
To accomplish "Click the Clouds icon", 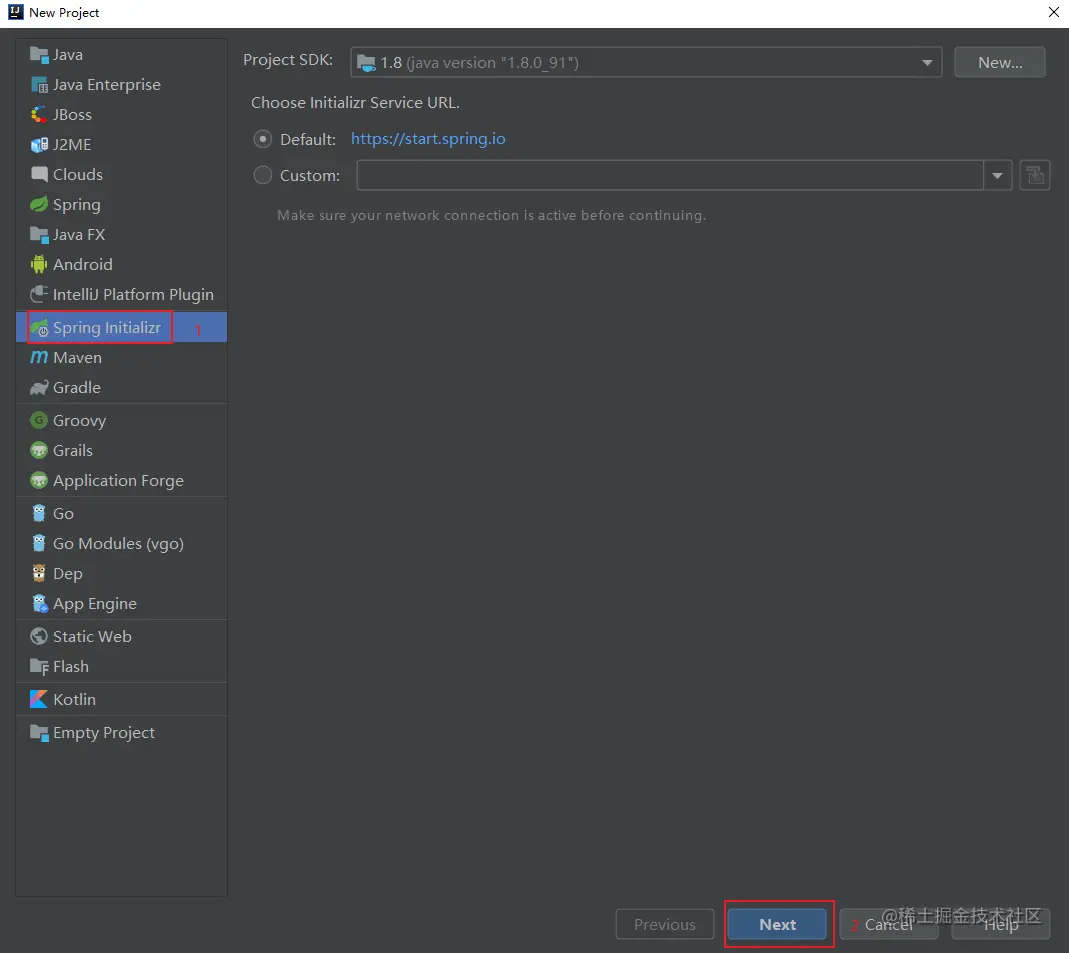I will (39, 175).
